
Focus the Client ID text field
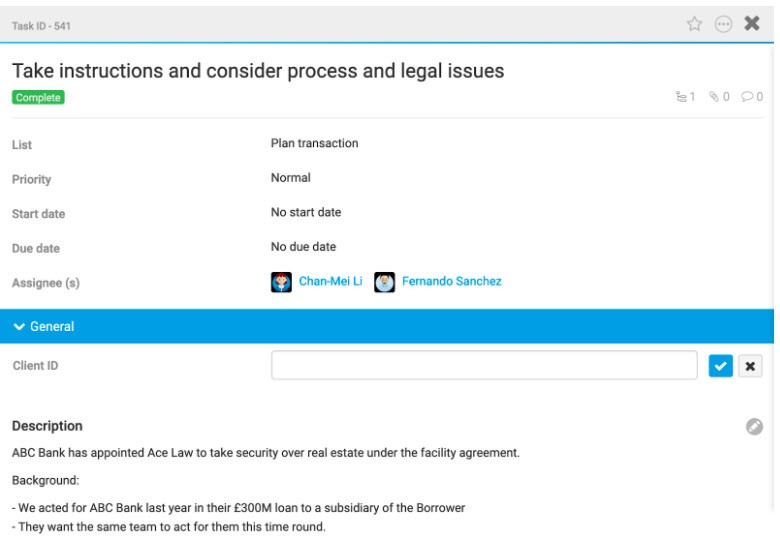tap(484, 366)
